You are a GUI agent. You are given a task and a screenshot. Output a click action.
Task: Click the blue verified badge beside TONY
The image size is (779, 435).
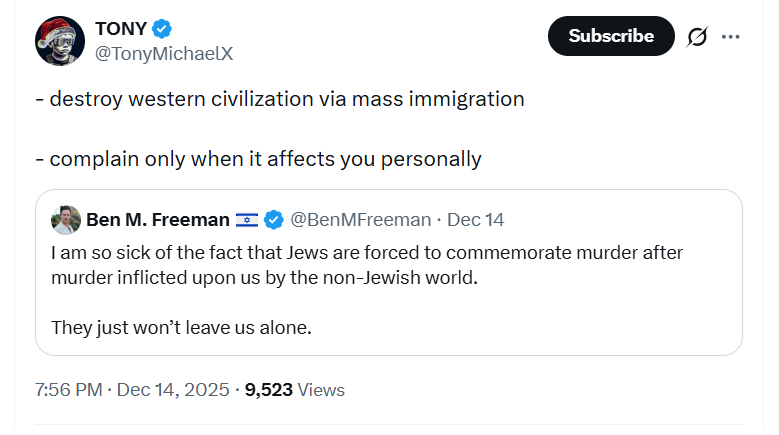pyautogui.click(x=161, y=28)
